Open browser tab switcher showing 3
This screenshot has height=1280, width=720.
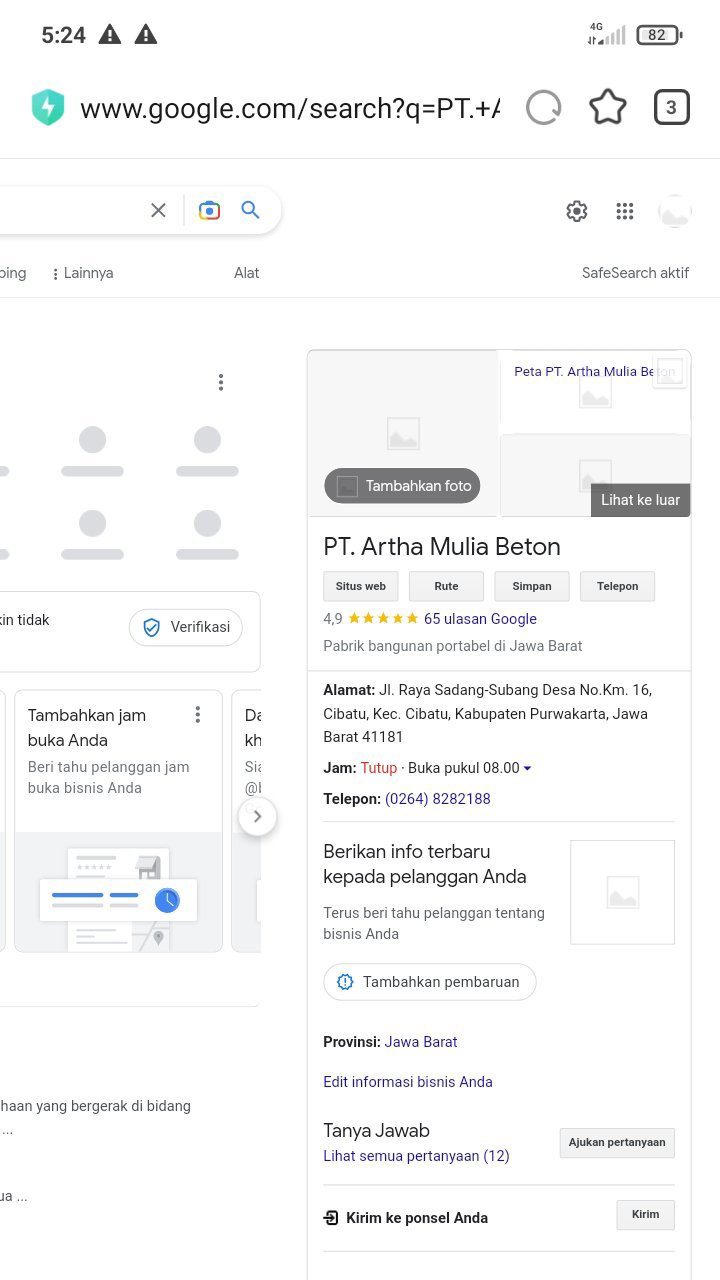click(x=671, y=107)
